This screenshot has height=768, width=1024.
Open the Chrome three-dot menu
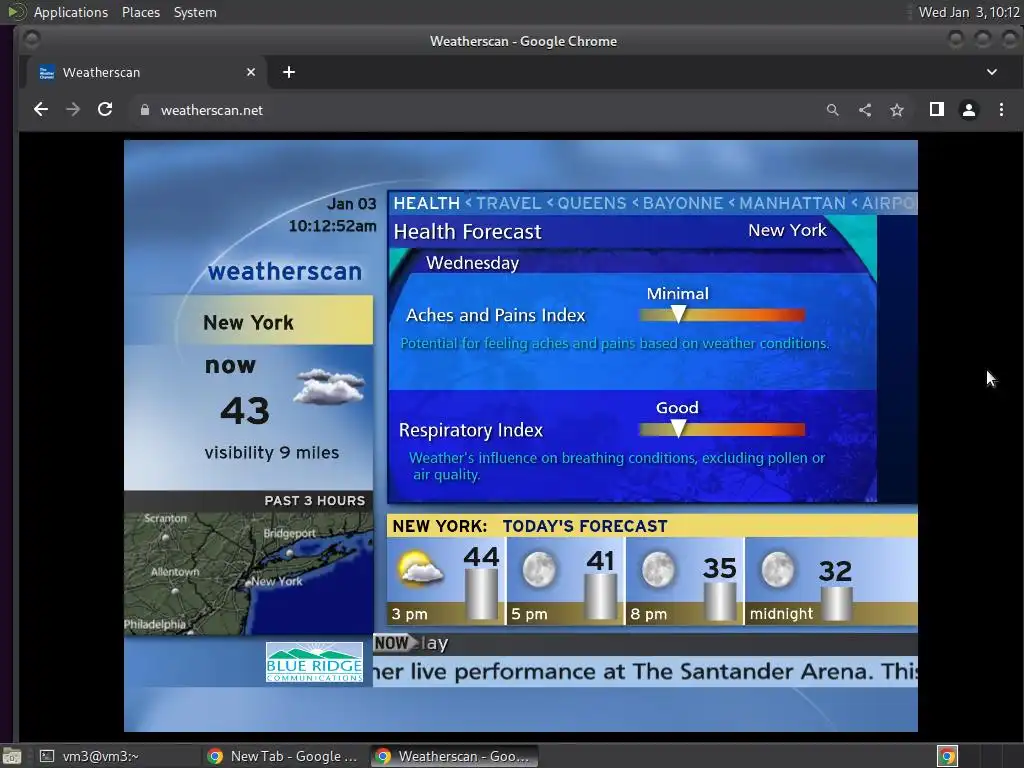pyautogui.click(x=1001, y=110)
